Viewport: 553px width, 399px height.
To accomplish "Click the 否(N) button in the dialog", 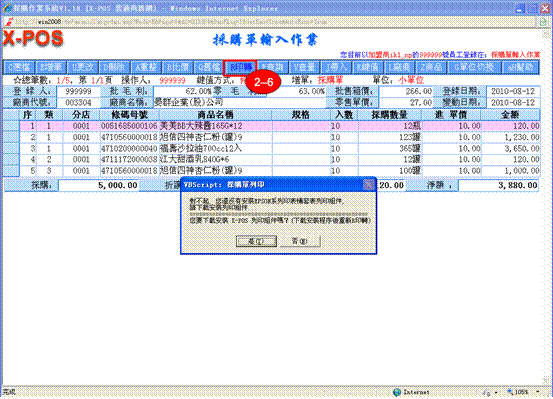I will click(300, 241).
